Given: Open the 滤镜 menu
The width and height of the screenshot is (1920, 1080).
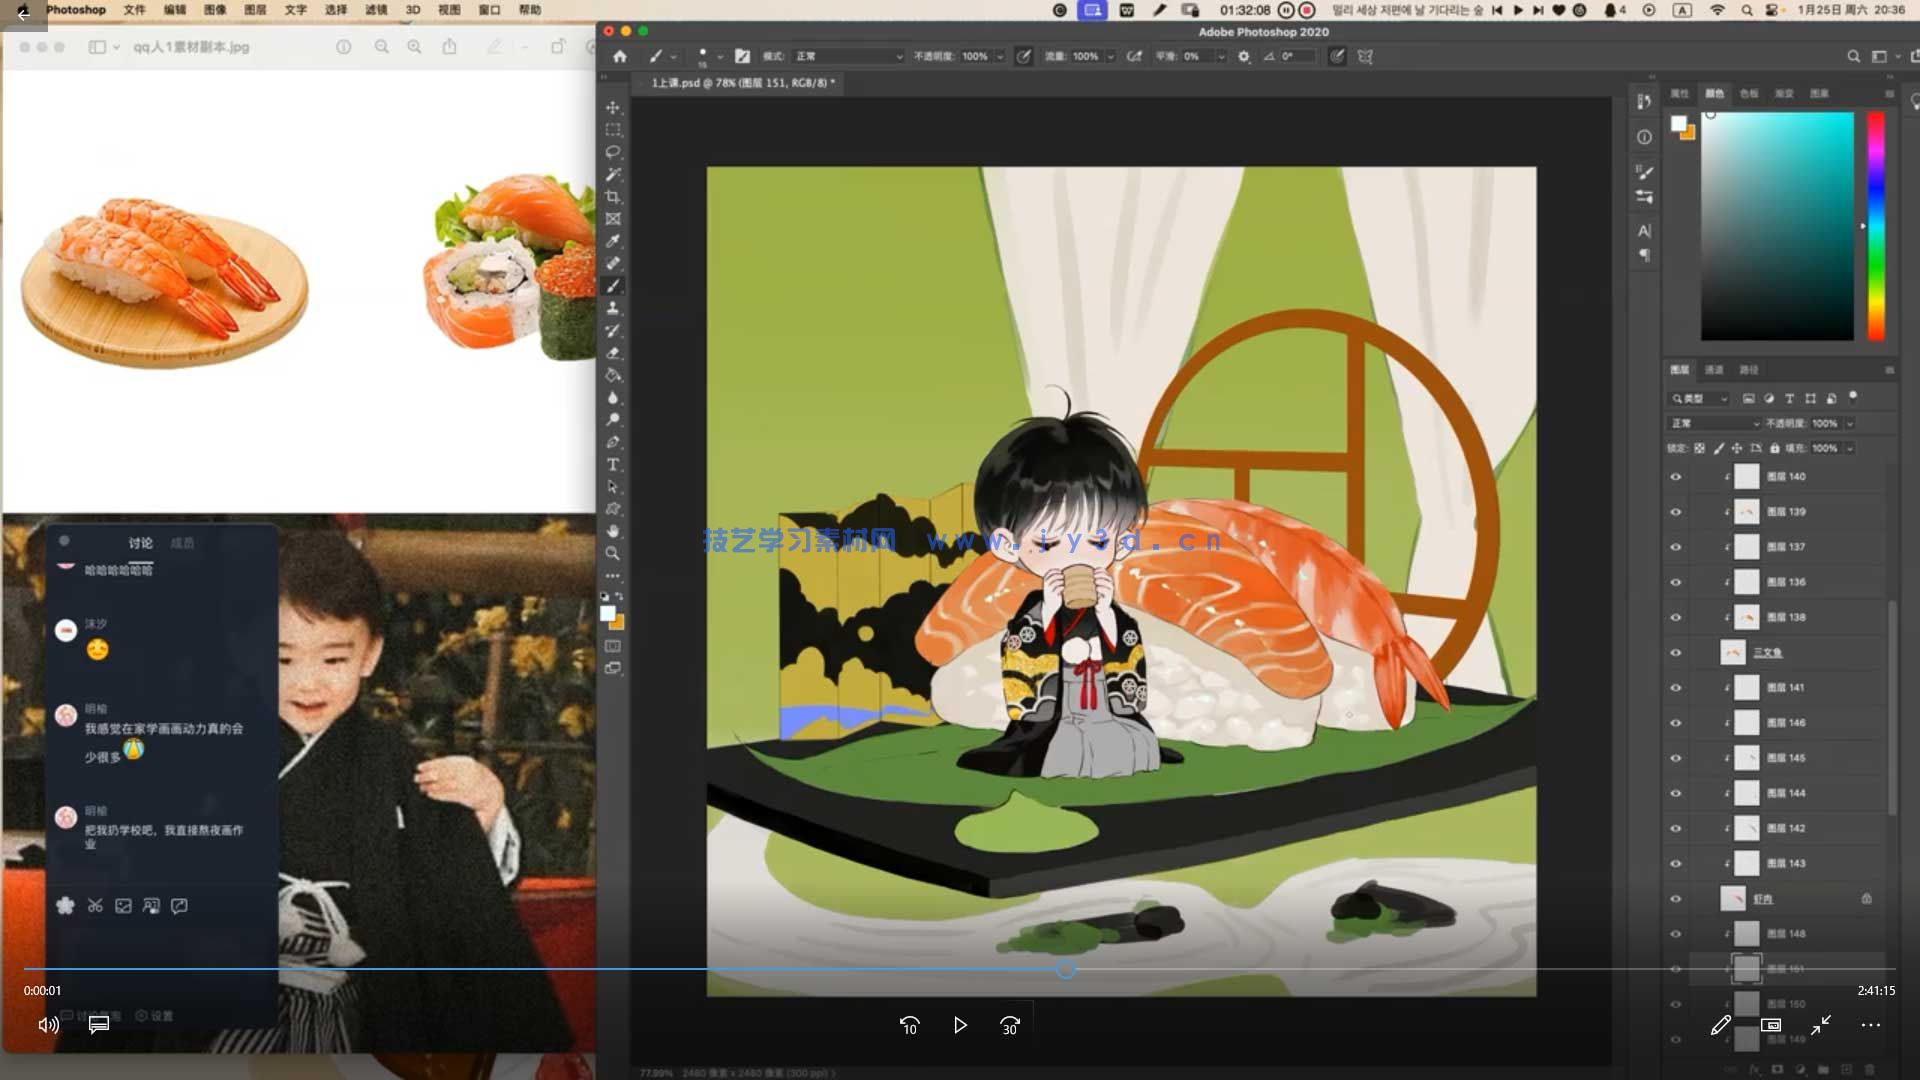Looking at the screenshot, I should pyautogui.click(x=376, y=10).
